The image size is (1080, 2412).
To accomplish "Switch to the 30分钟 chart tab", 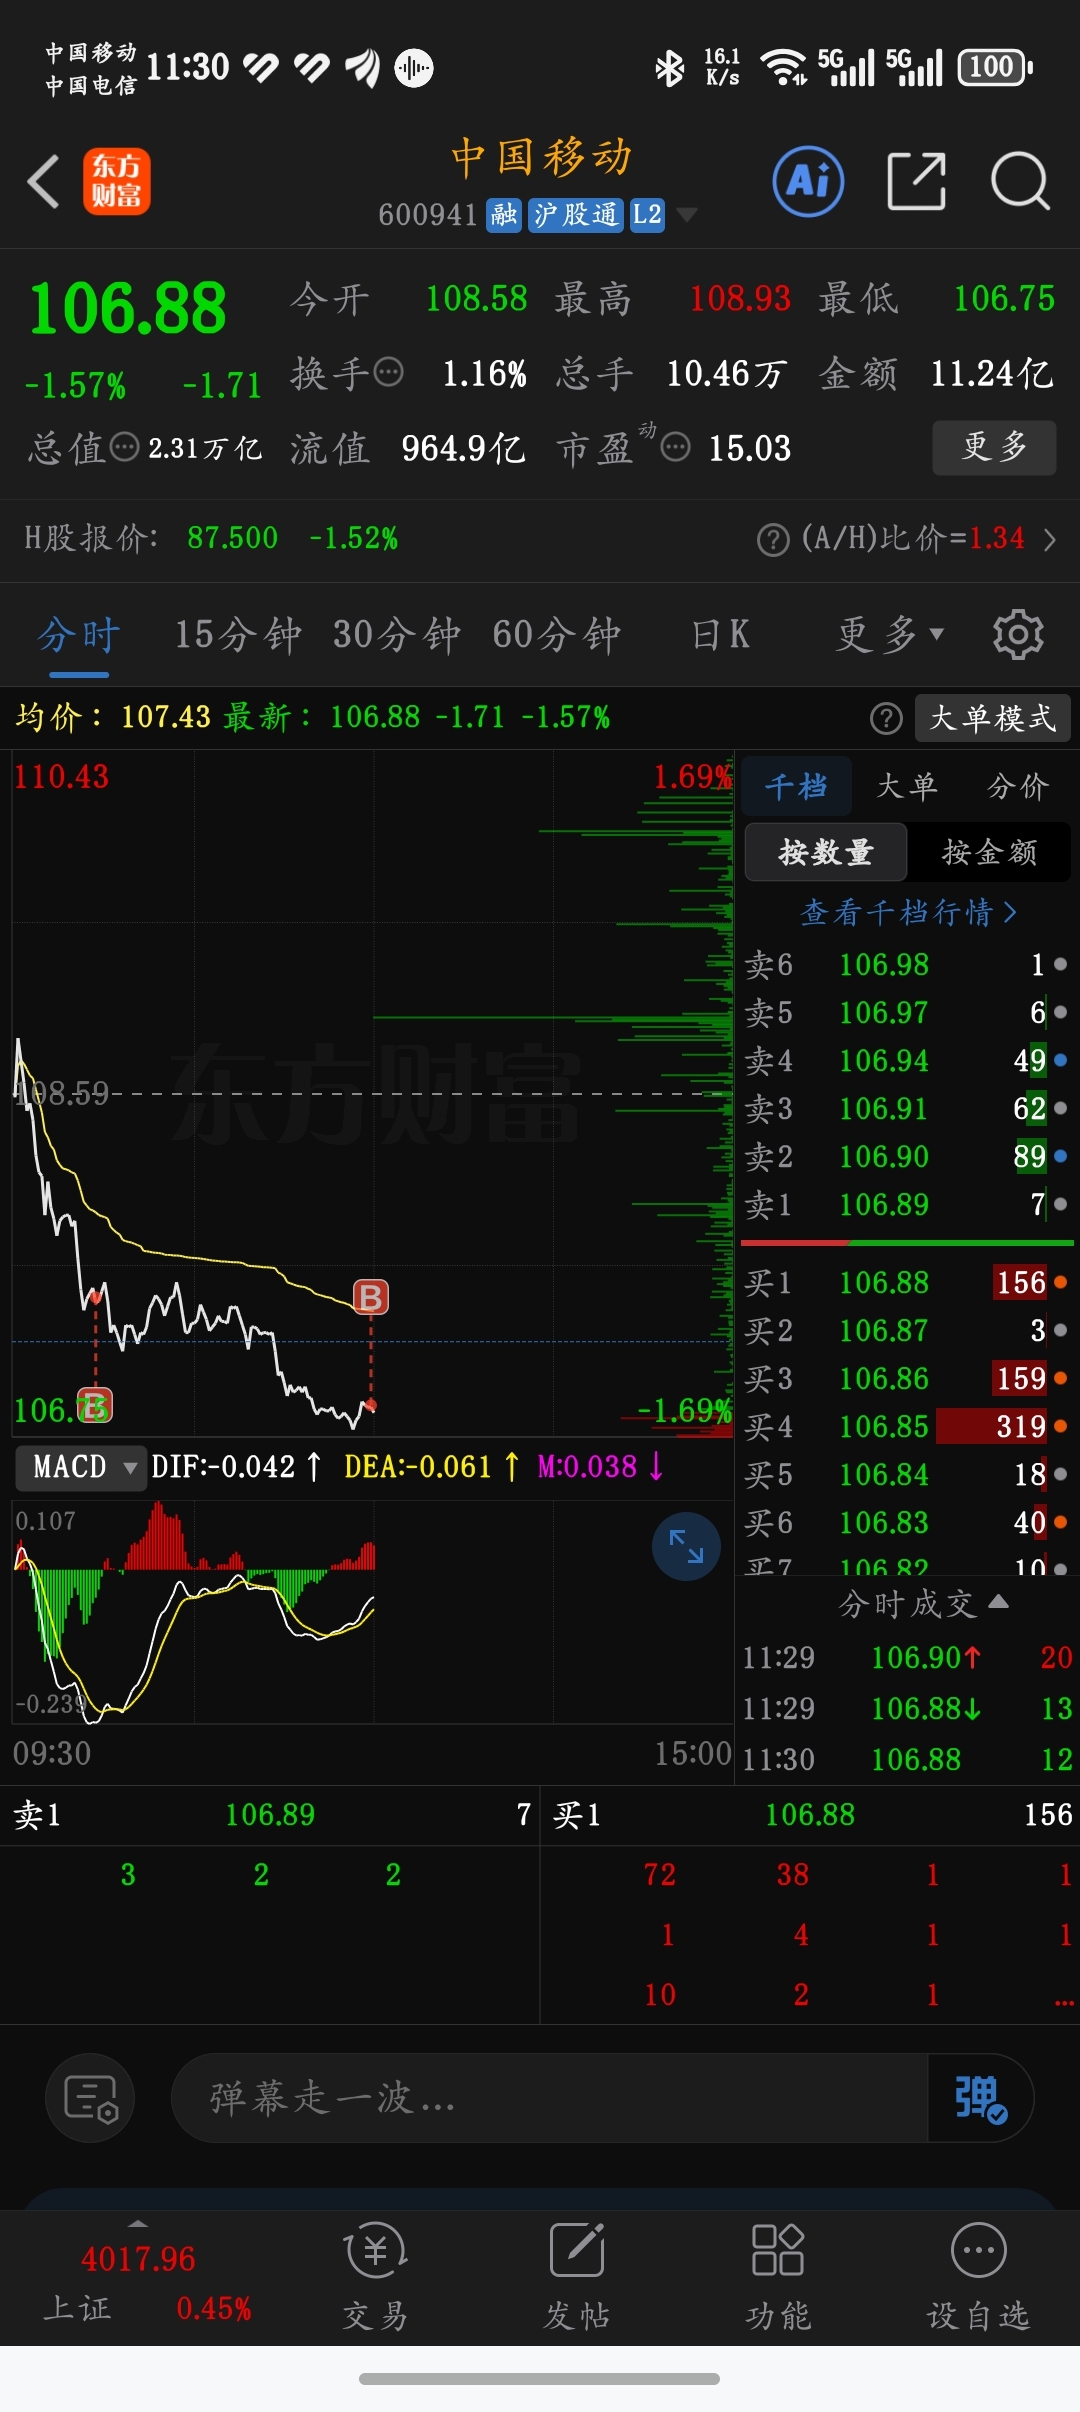I will point(397,635).
